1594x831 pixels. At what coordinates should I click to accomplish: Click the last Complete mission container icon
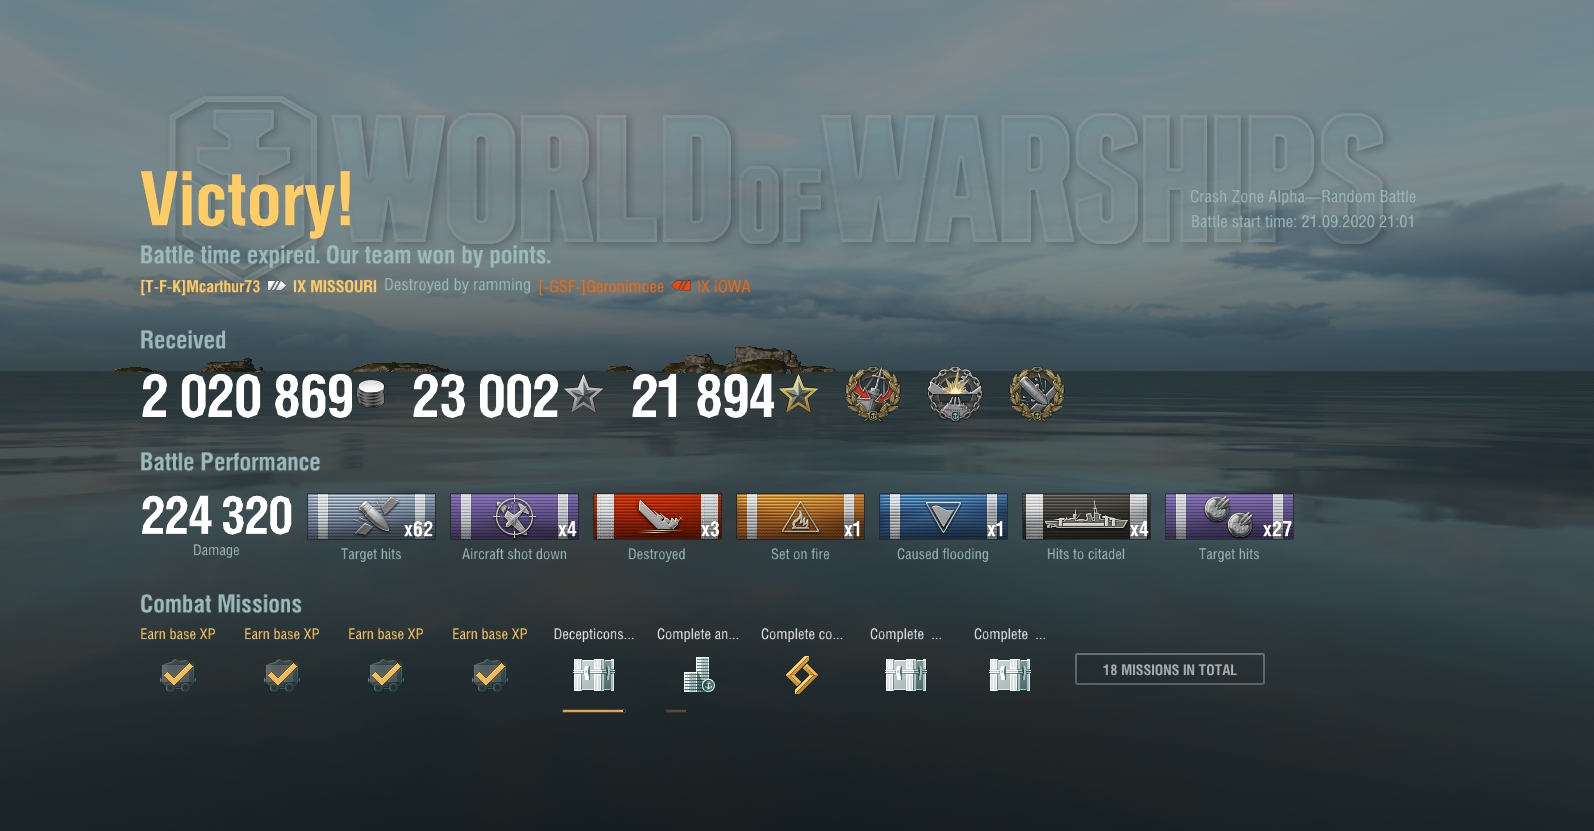coord(1010,676)
